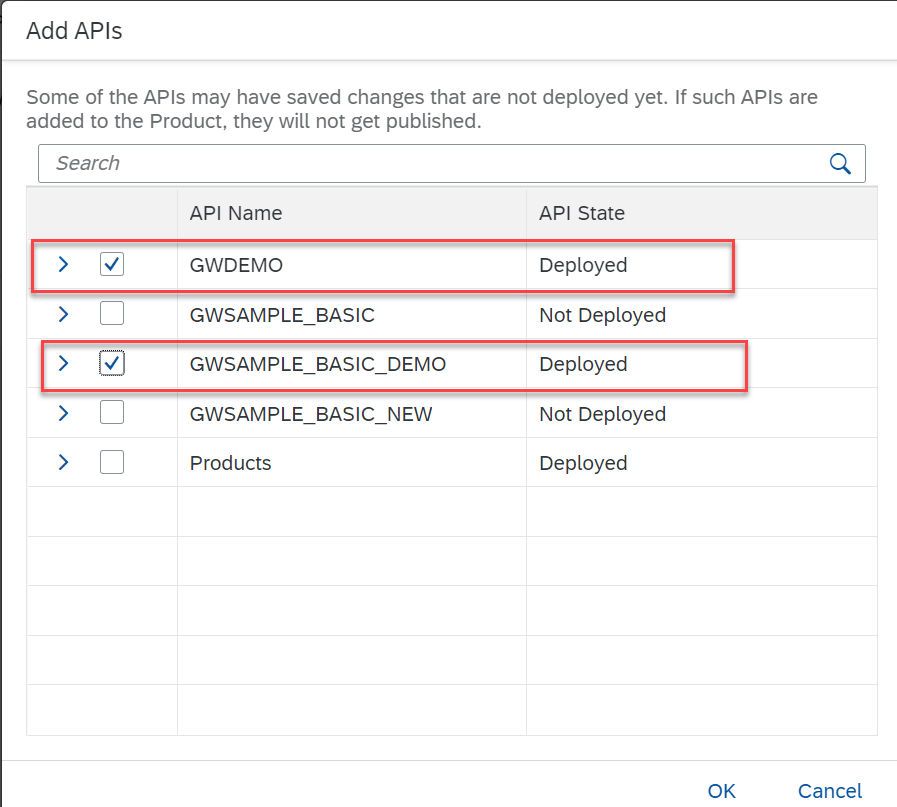The image size is (897, 807).
Task: Expand the GWSAMPLE_BASIC row chevron
Action: pos(64,315)
